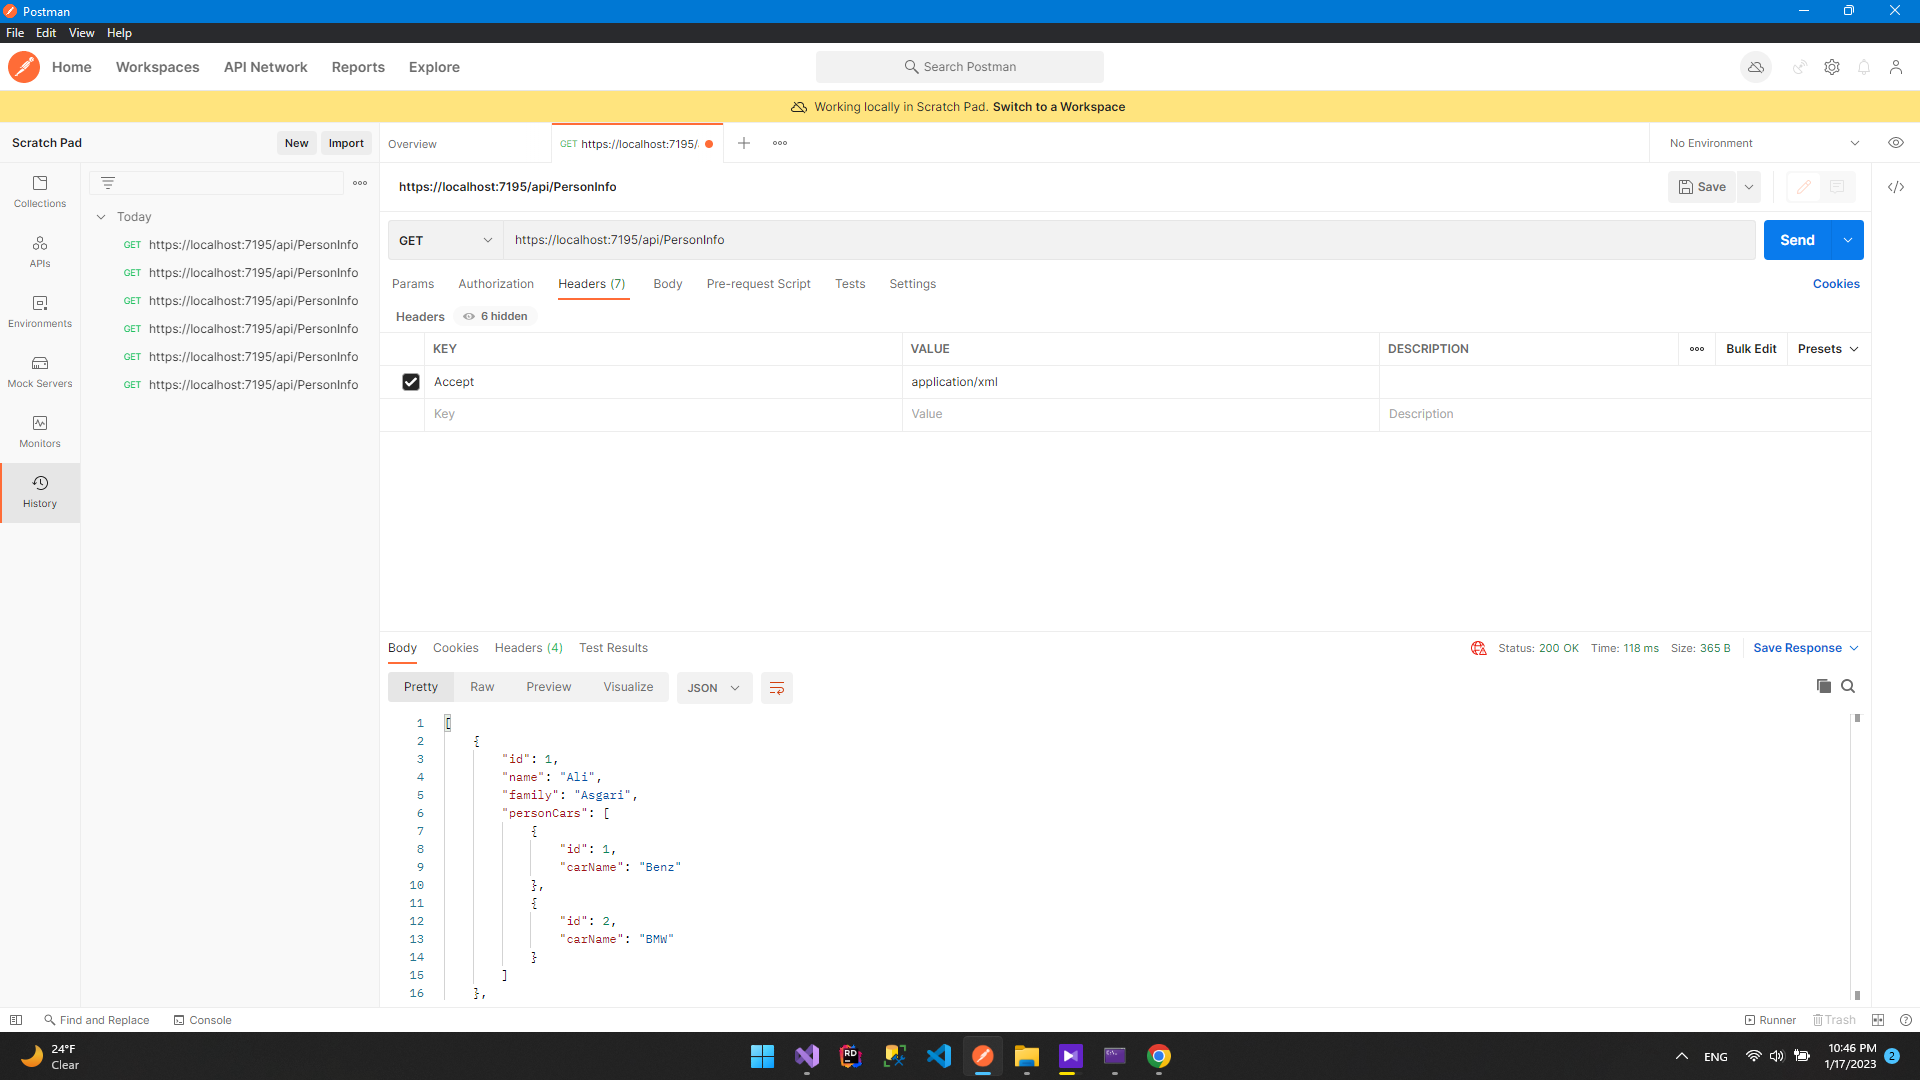The image size is (1920, 1080).
Task: Click the Send button
Action: pyautogui.click(x=1797, y=240)
